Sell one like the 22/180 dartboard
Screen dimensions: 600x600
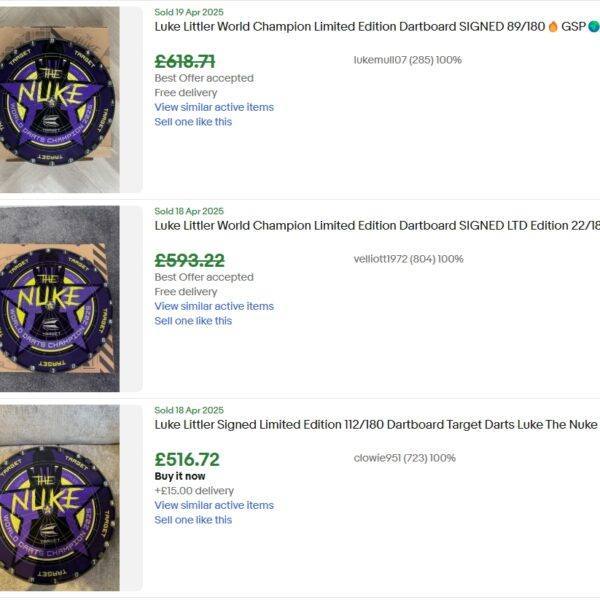click(193, 321)
